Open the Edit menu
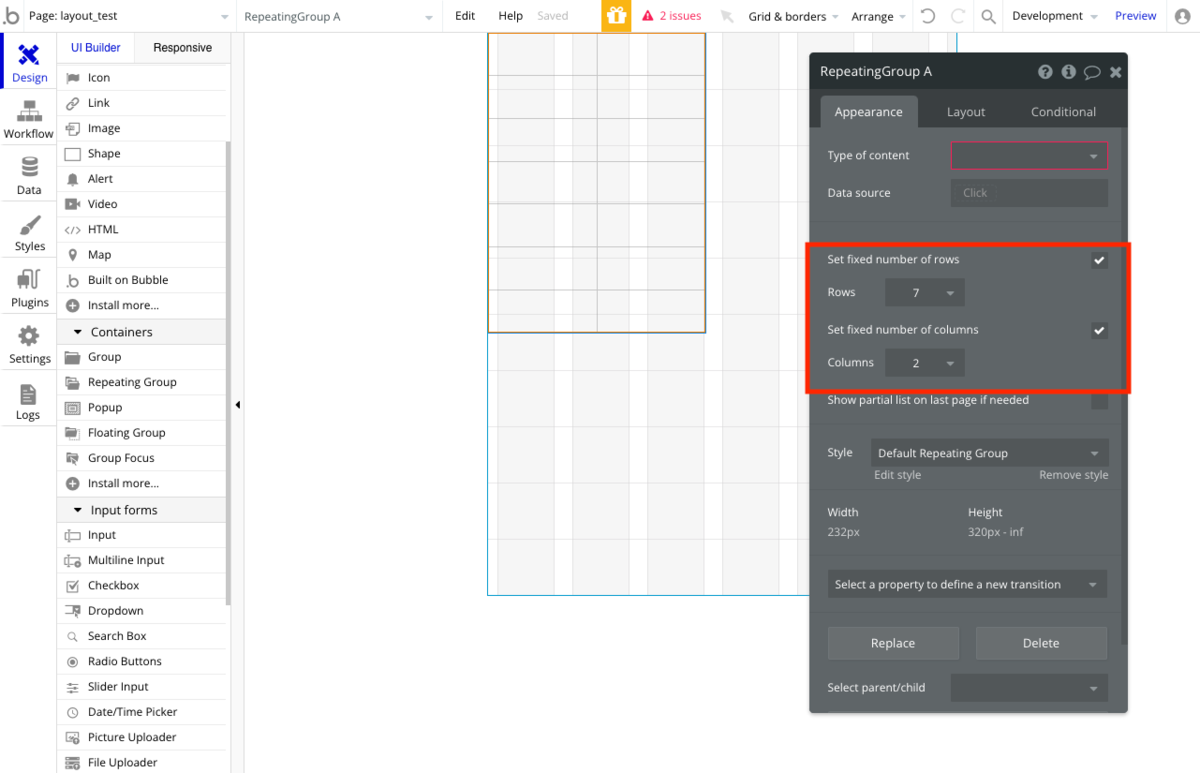The image size is (1200, 773). click(x=465, y=16)
